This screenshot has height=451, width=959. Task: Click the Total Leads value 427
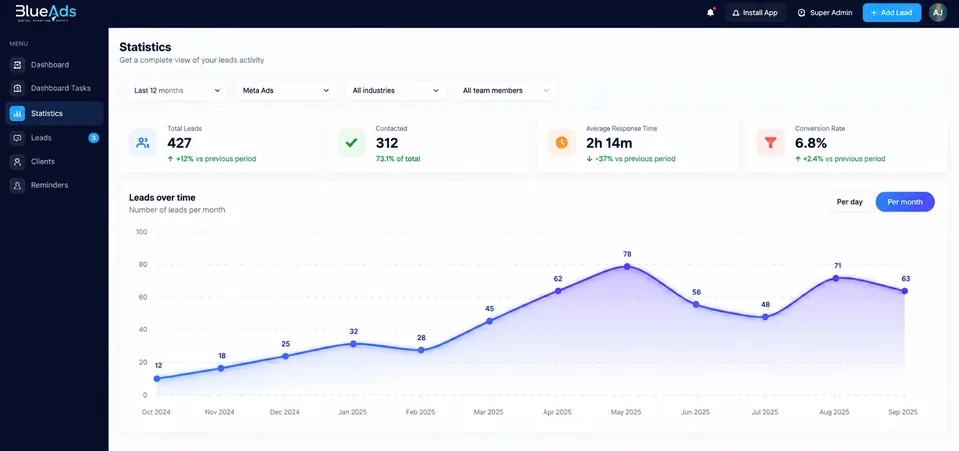click(180, 143)
